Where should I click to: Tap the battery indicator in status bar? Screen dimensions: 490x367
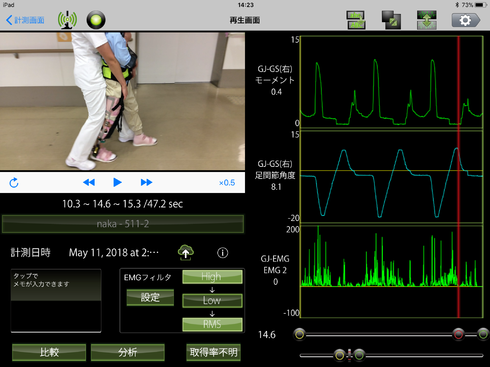tap(481, 5)
